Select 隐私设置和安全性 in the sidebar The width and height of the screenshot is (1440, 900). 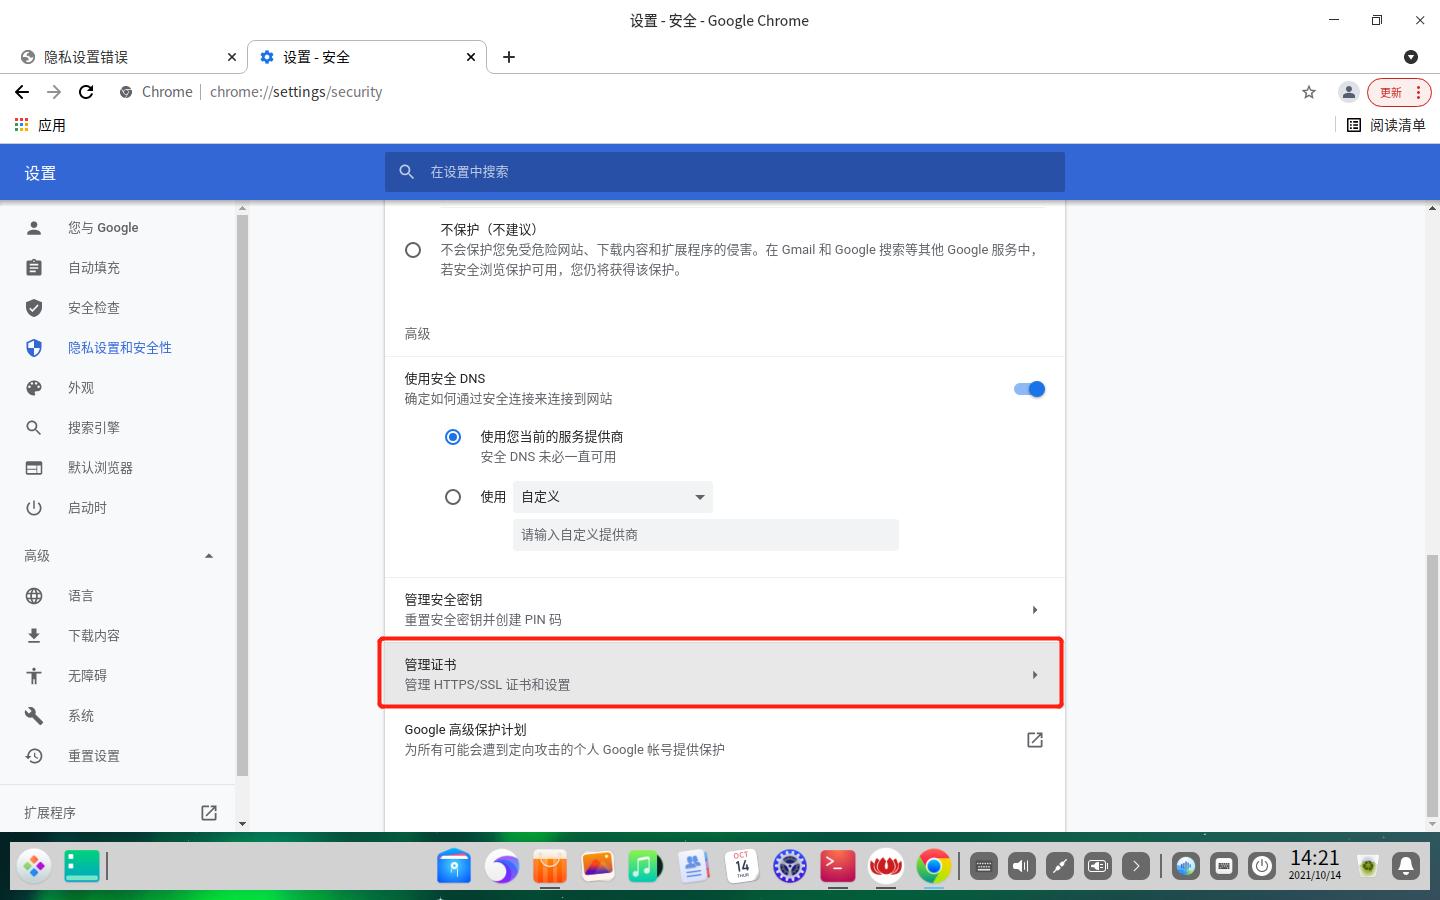click(x=118, y=348)
